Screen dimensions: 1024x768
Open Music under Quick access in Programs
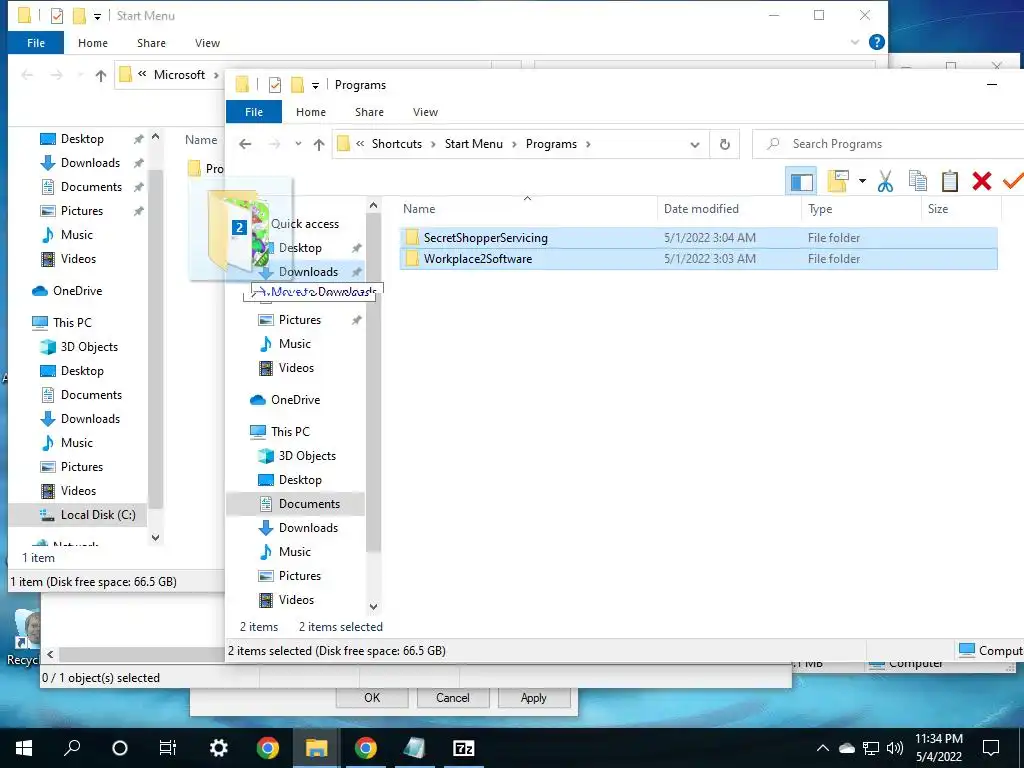tap(295, 344)
